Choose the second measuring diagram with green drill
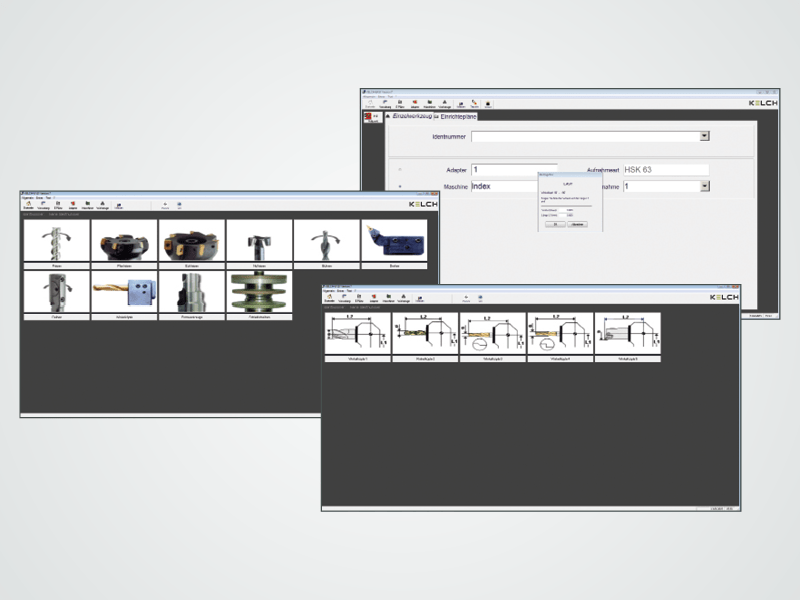The width and height of the screenshot is (800, 600). [x=425, y=334]
